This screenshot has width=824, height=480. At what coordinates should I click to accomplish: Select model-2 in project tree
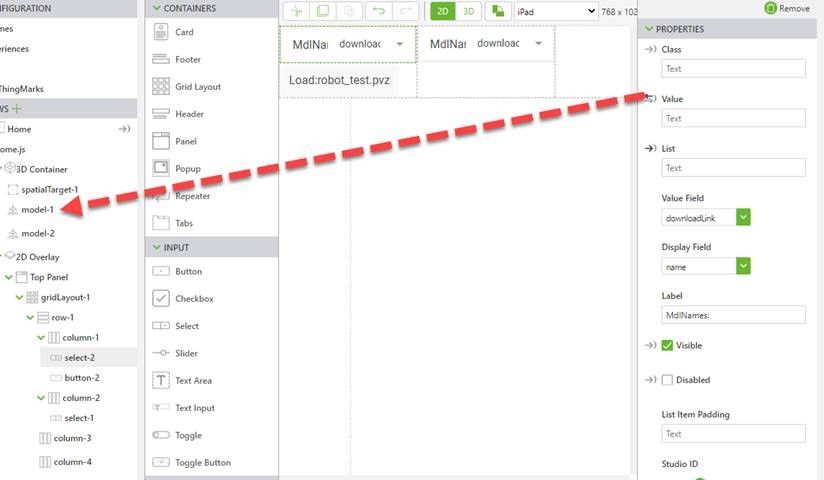click(x=37, y=233)
